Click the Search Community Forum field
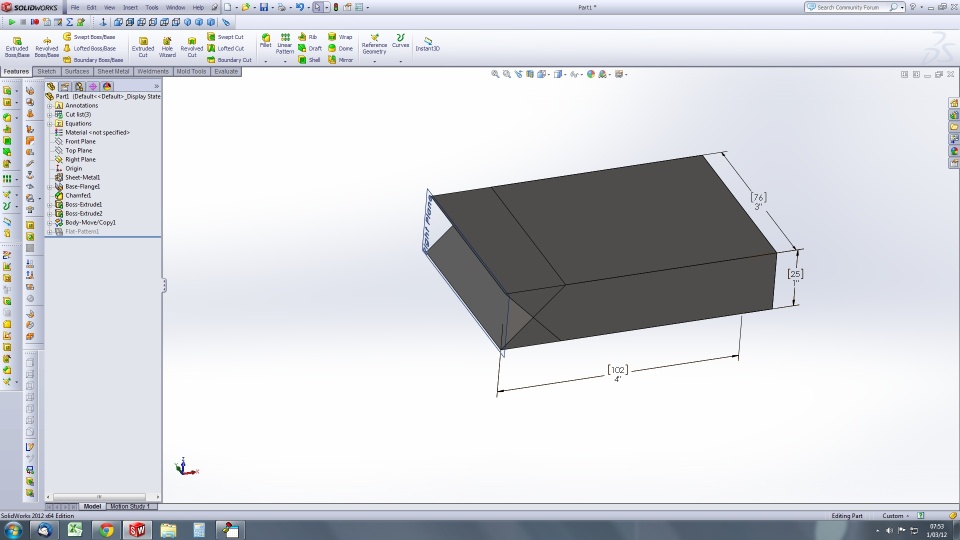This screenshot has width=960, height=540. (848, 7)
